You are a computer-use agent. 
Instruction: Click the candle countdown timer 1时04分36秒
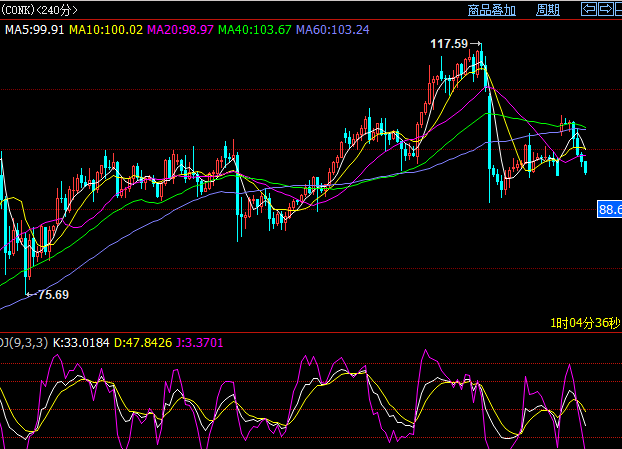[x=585, y=322]
